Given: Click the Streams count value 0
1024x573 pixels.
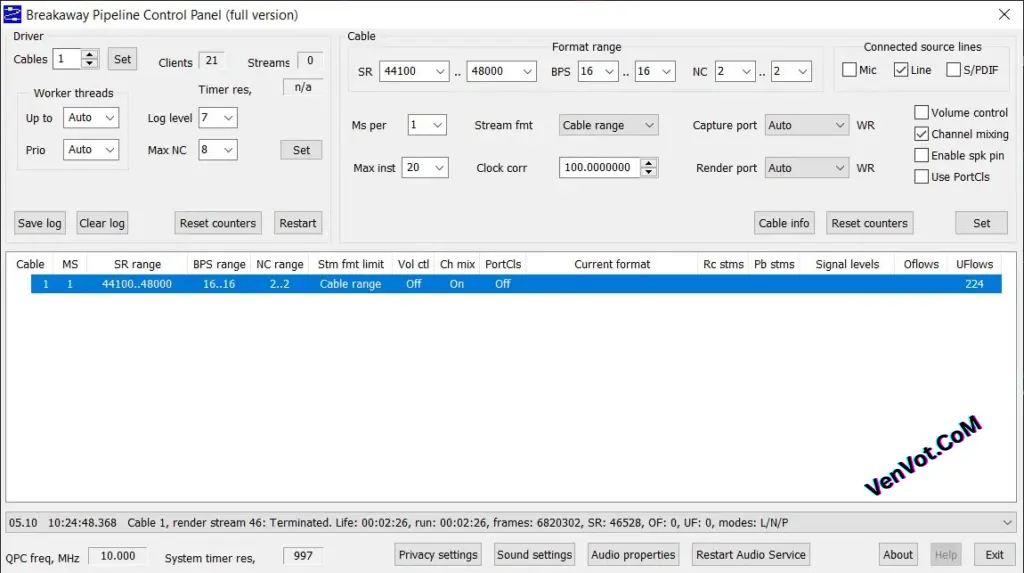Looking at the screenshot, I should pos(310,61).
